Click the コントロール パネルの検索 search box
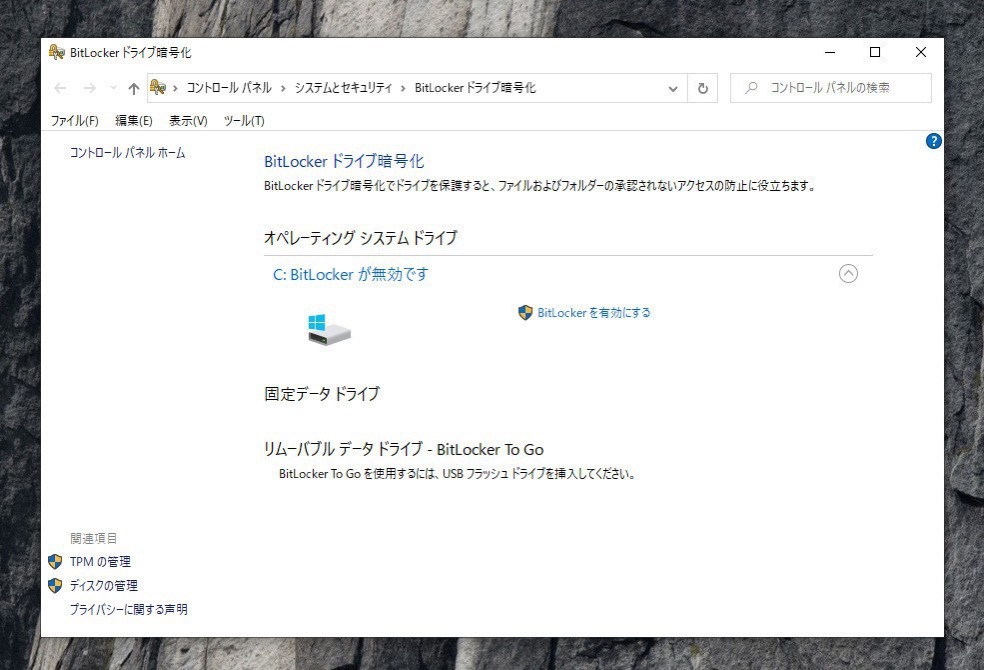This screenshot has width=984, height=670. point(830,88)
